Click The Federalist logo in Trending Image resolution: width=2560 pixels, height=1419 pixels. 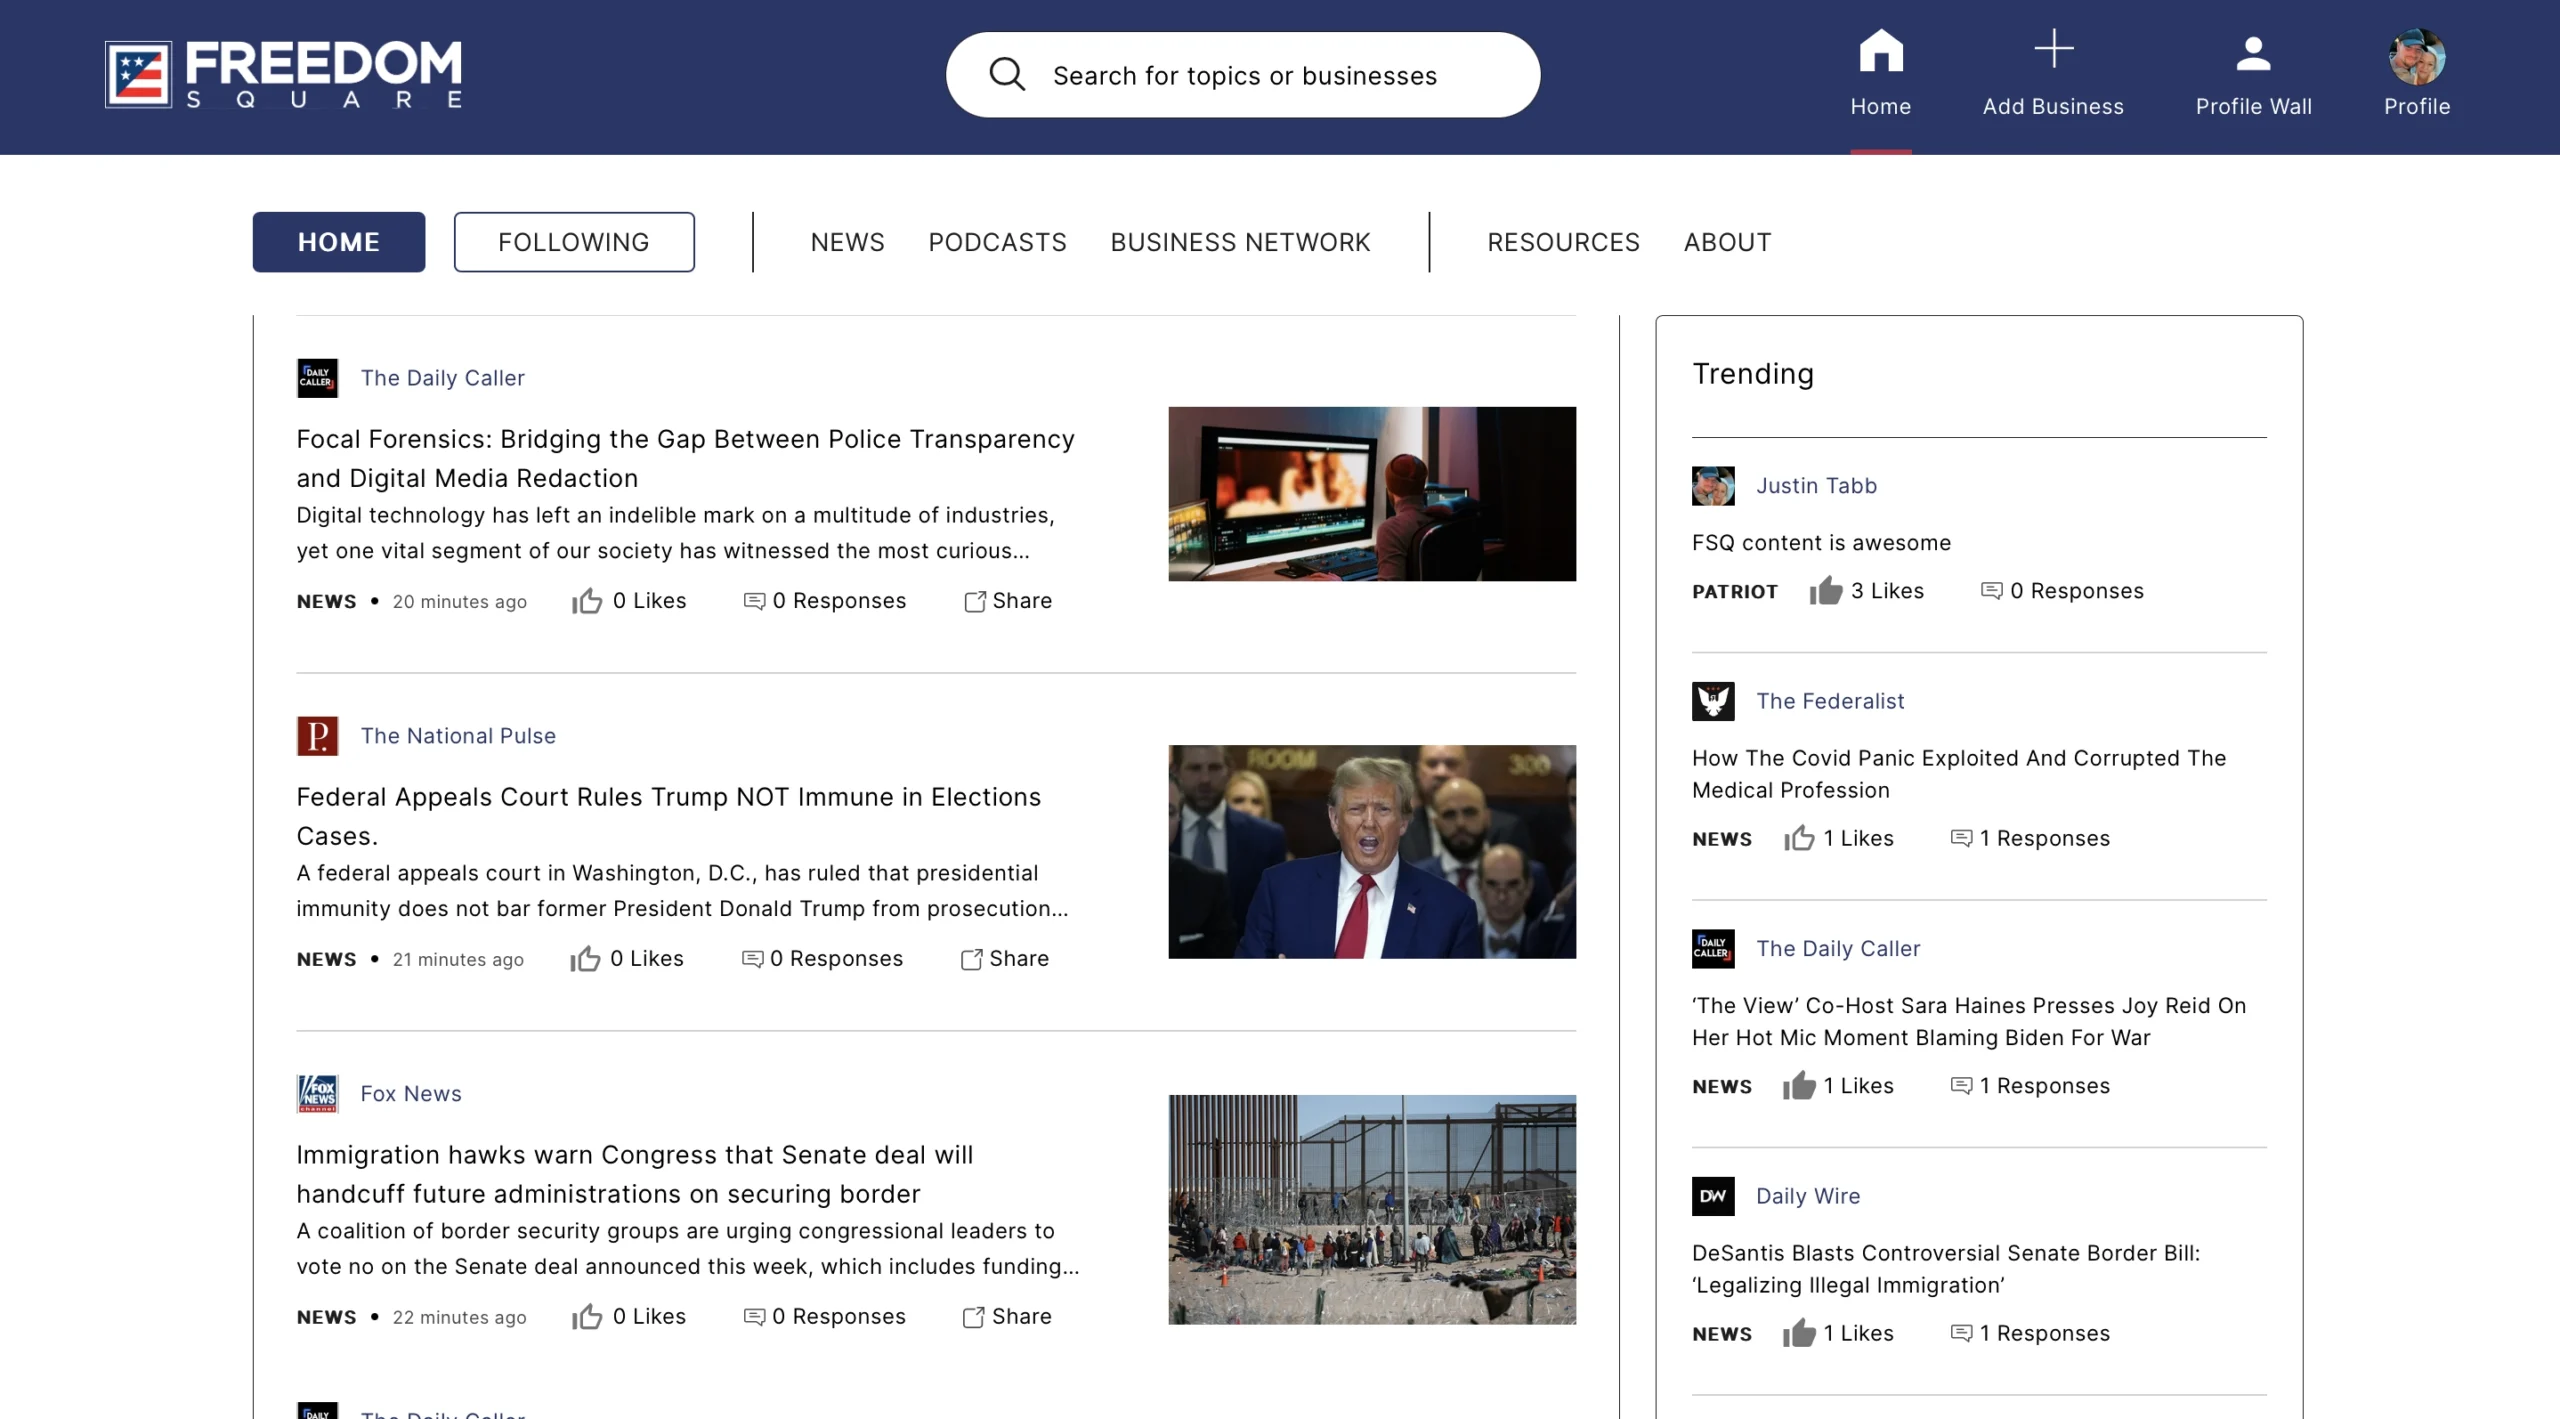[x=1713, y=701]
